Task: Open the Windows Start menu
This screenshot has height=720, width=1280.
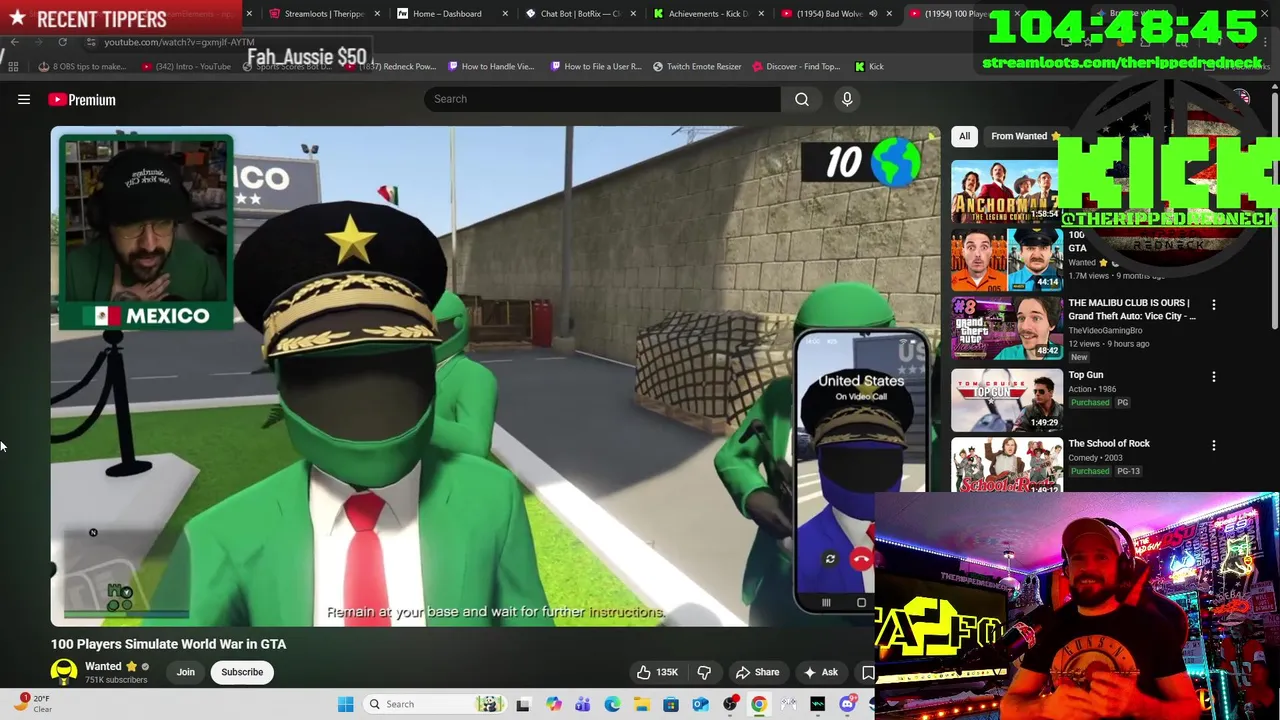Action: click(345, 704)
